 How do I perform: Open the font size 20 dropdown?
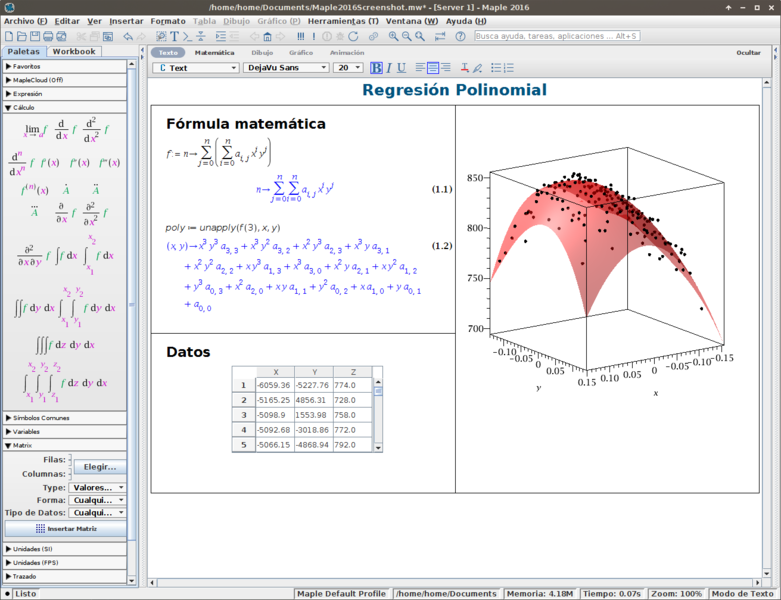coord(347,68)
